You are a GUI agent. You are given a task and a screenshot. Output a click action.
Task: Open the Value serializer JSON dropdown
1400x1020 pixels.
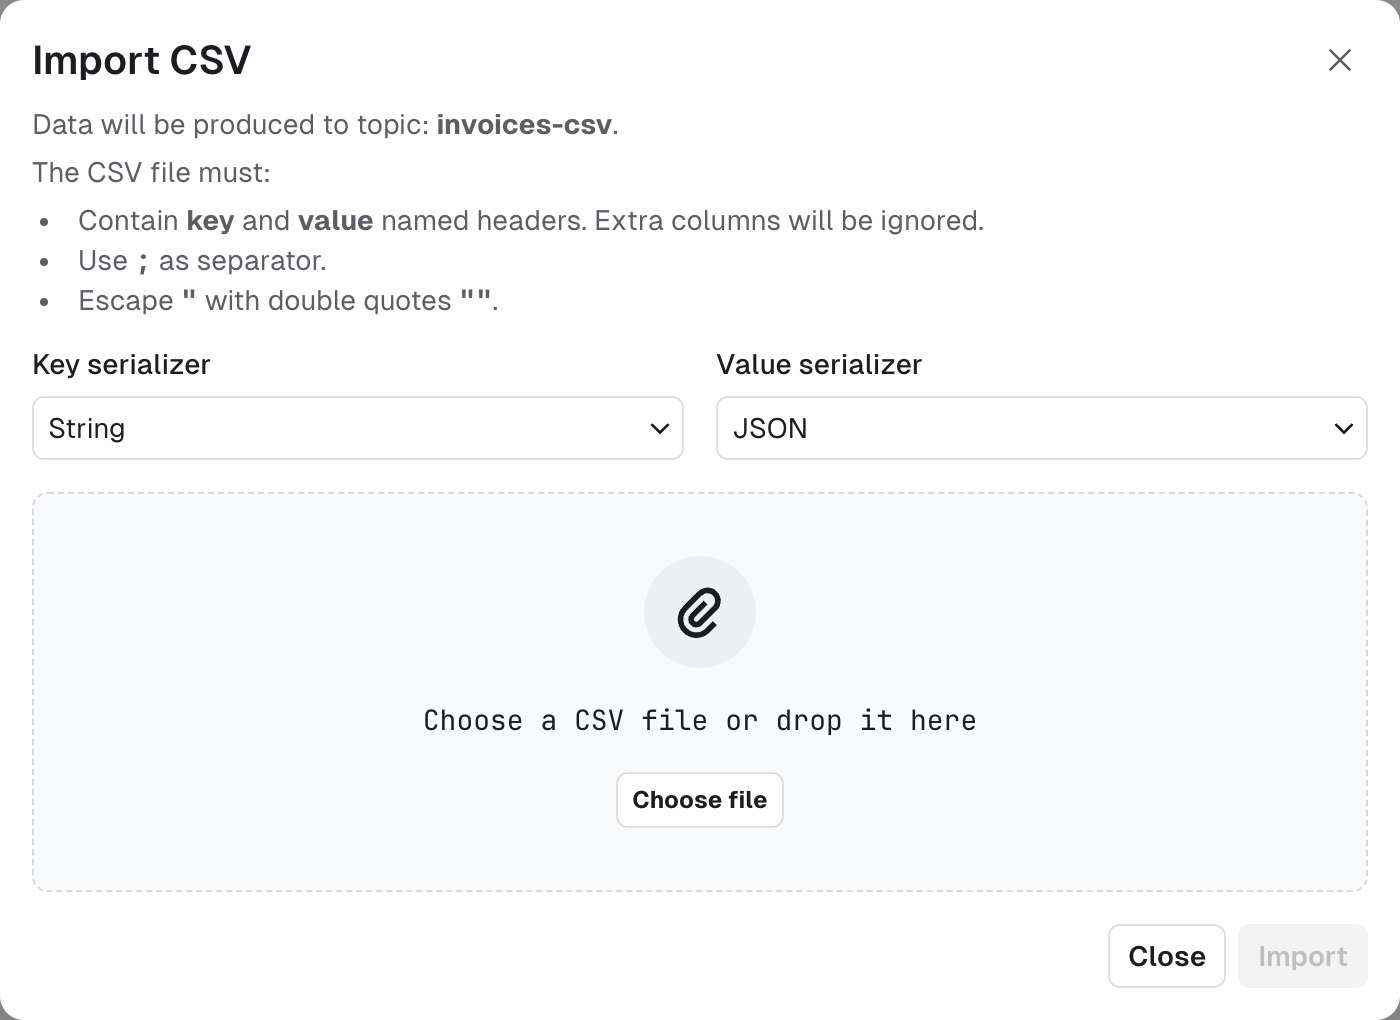click(1042, 428)
